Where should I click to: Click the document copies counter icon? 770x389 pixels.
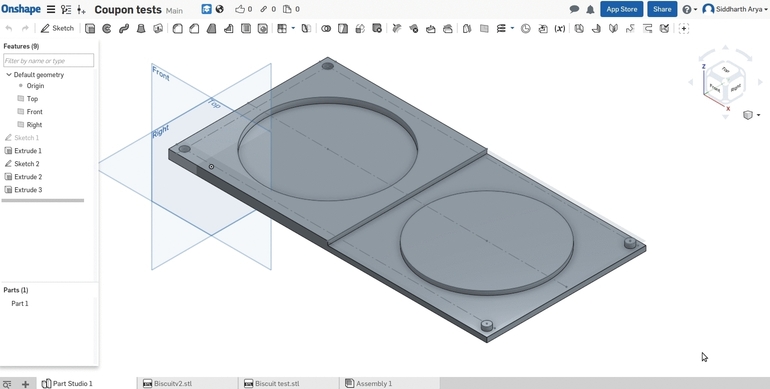[292, 9]
